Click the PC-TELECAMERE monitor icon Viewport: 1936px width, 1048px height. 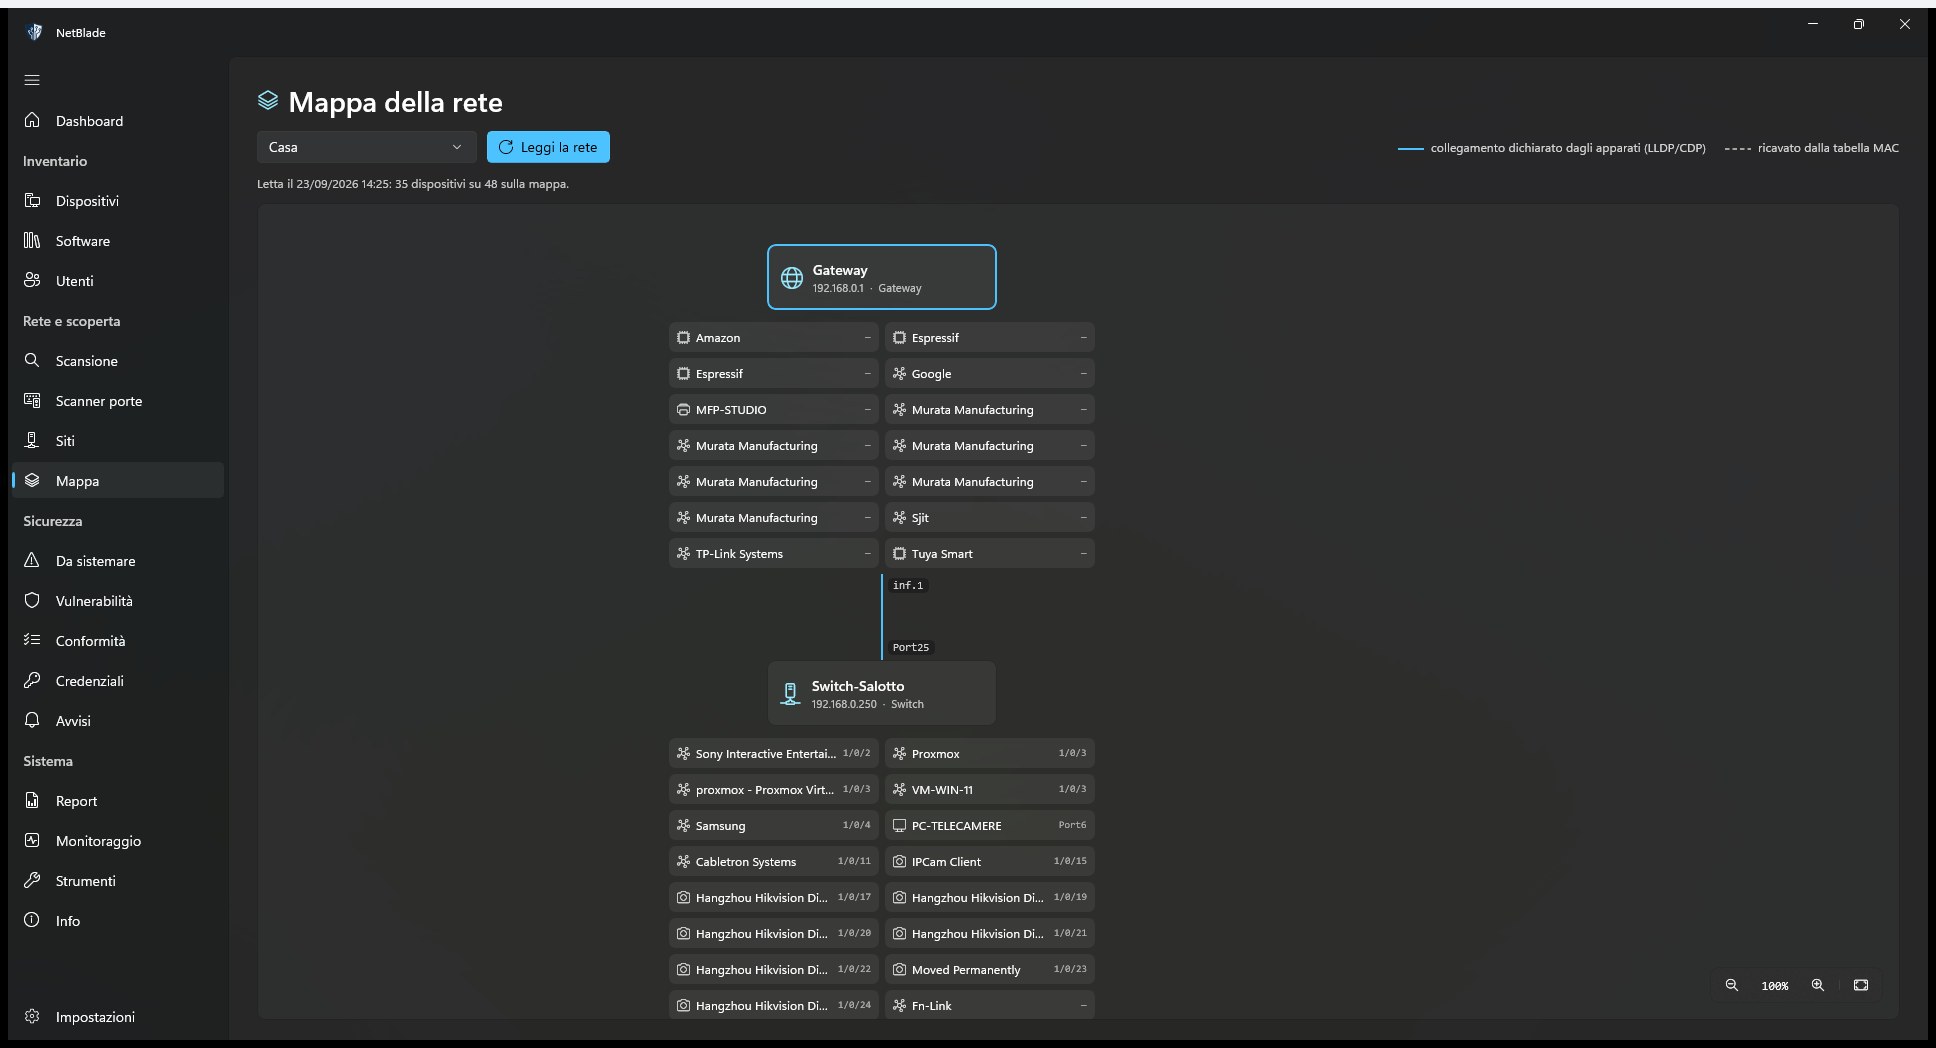point(899,826)
